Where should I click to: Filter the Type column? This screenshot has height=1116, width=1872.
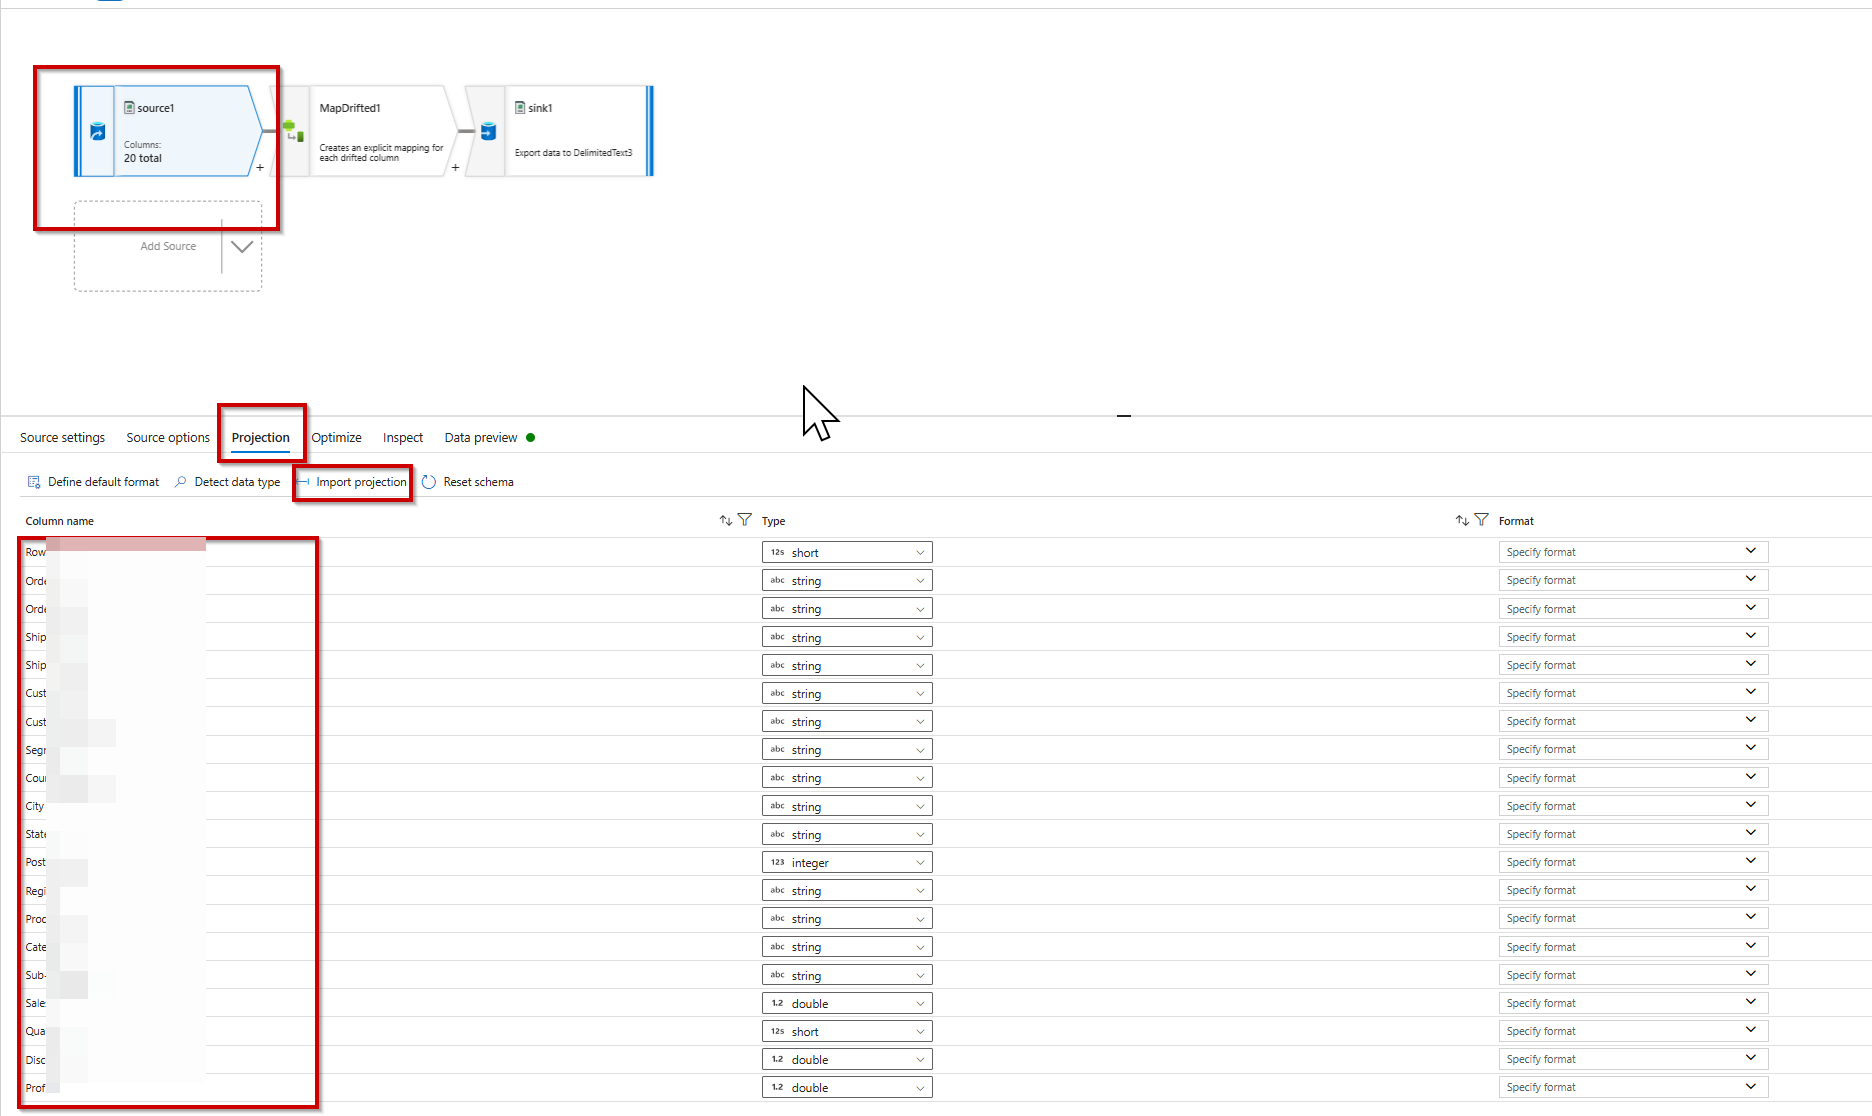1481,520
